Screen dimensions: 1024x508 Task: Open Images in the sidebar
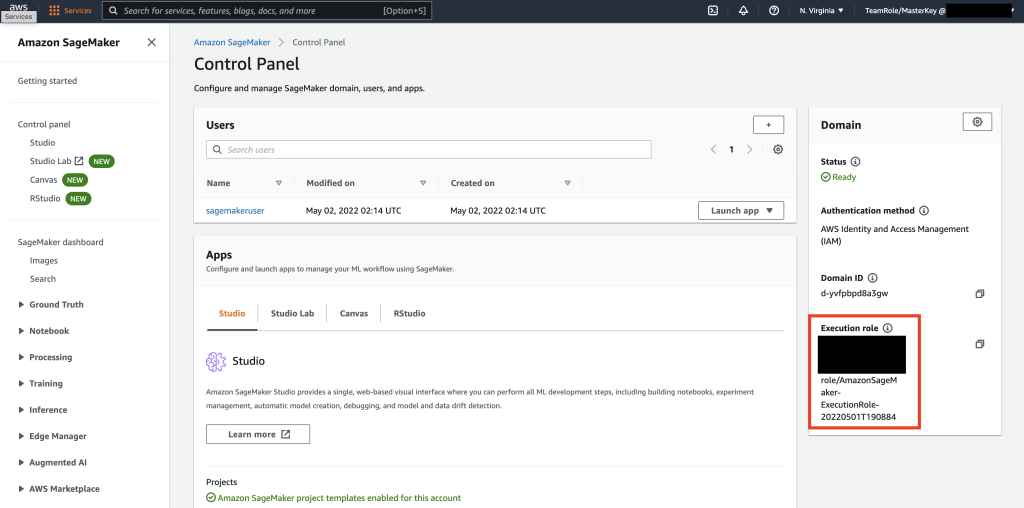[44, 261]
